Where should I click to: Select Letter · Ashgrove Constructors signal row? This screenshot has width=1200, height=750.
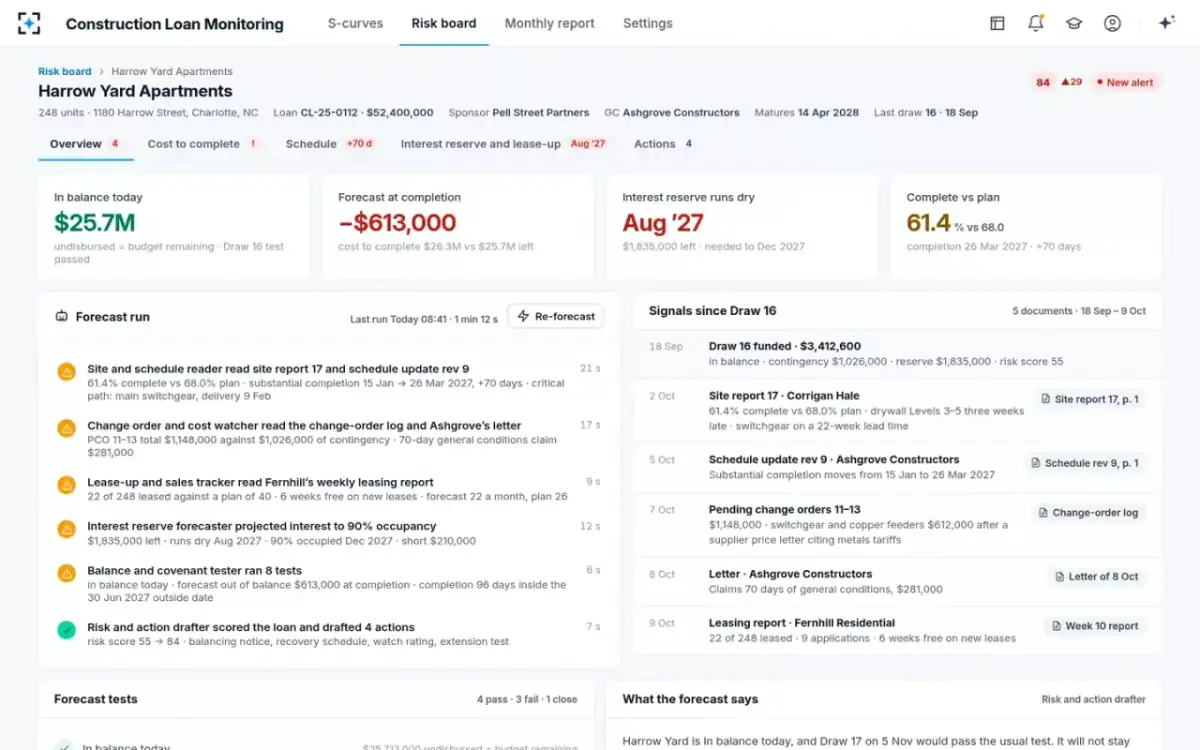[898, 582]
